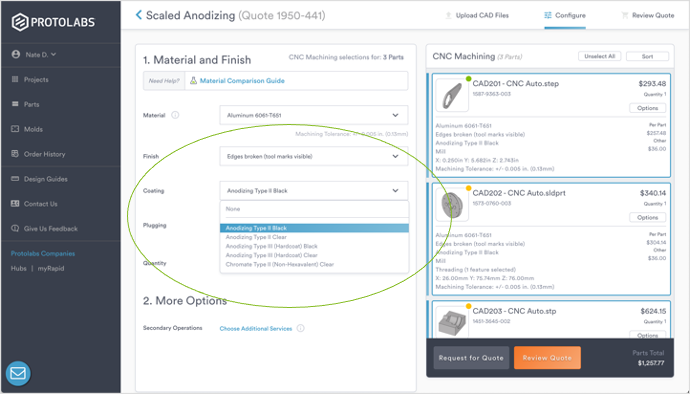The width and height of the screenshot is (690, 394).
Task: Switch to the Review Quote step tab
Action: click(x=653, y=15)
